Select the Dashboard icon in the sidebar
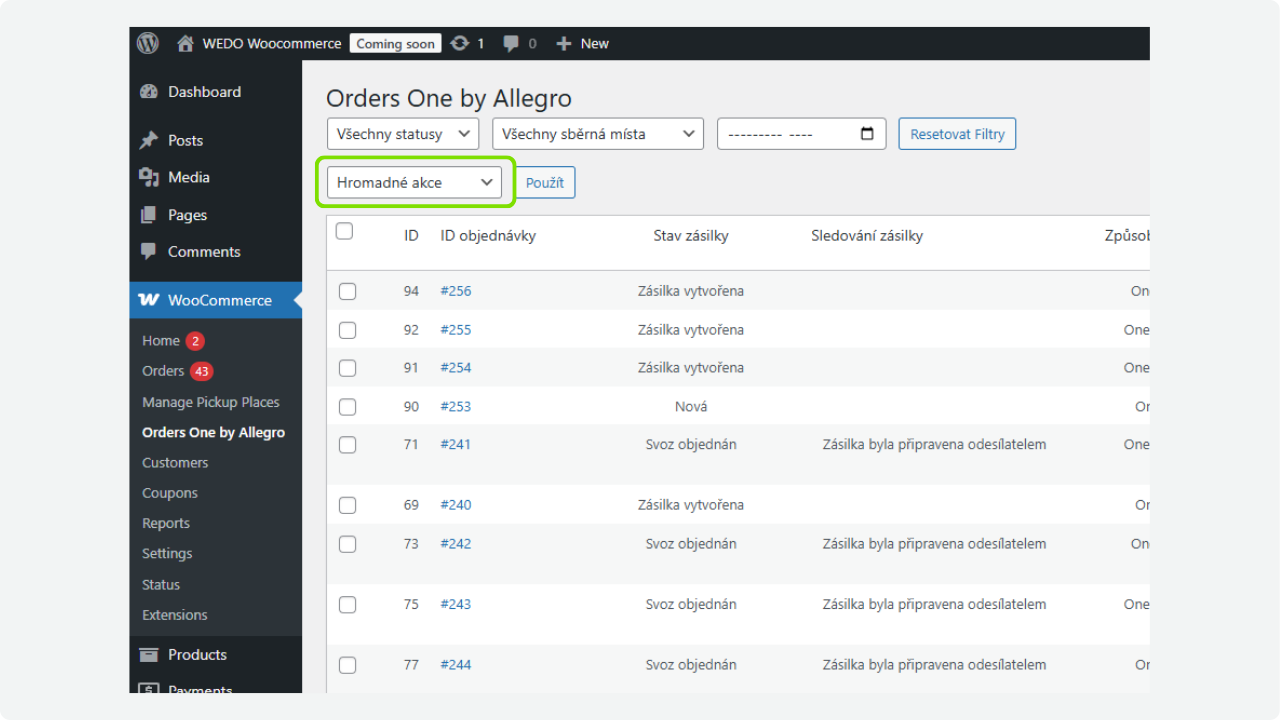Screen dimensions: 1280x720 (148, 91)
